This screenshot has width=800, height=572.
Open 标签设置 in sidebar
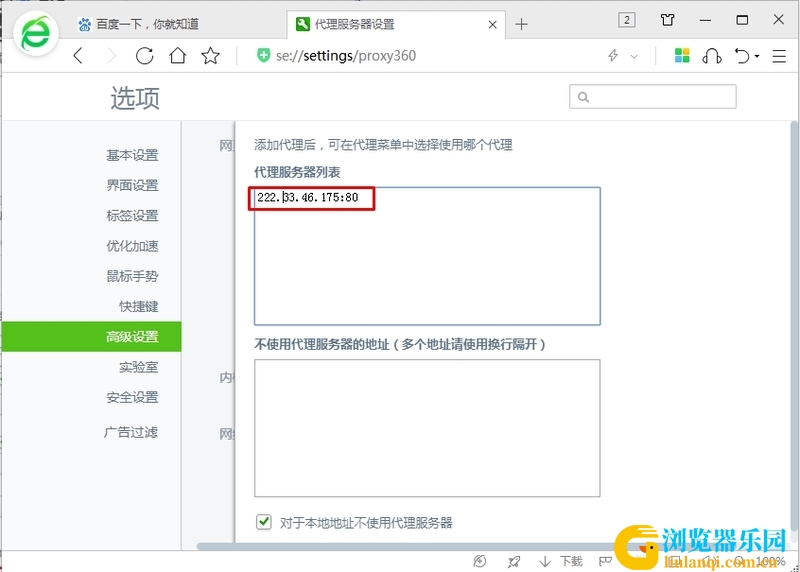(132, 215)
